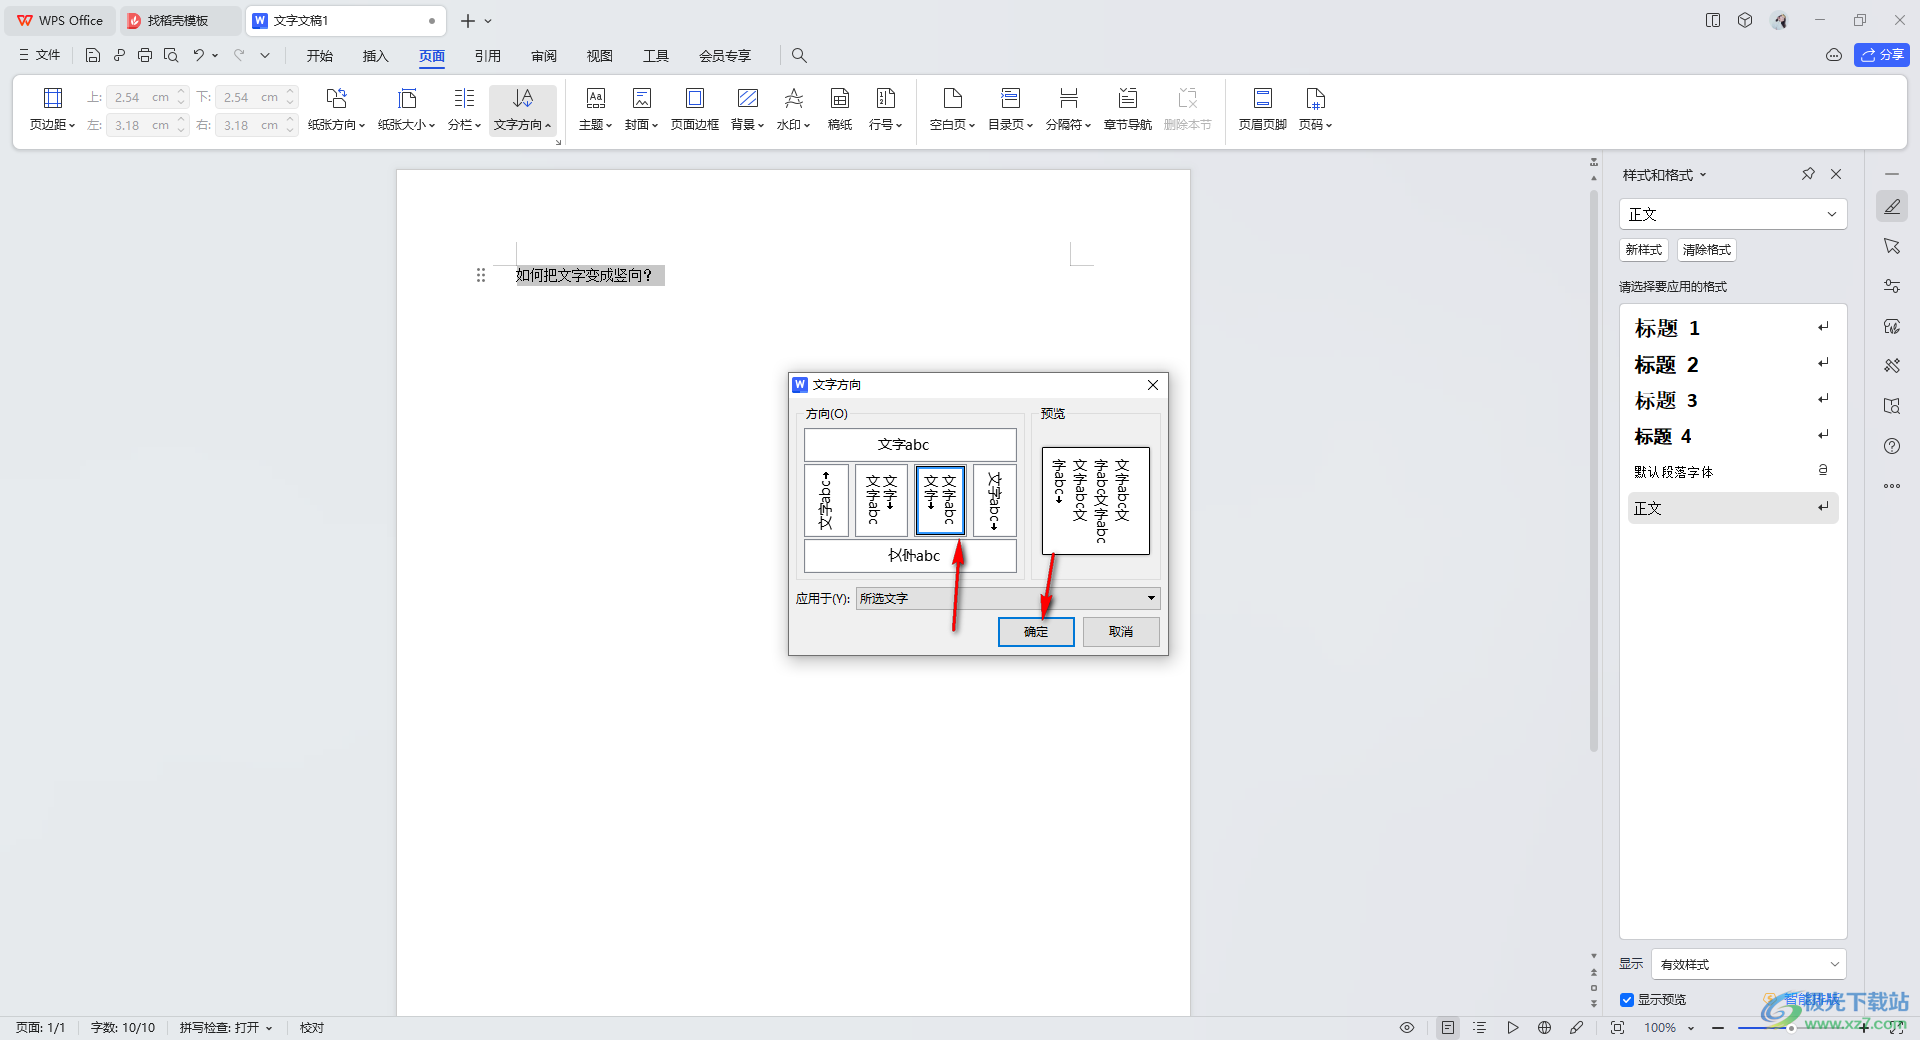Select horizontal 文字abc direction option

[x=910, y=445]
